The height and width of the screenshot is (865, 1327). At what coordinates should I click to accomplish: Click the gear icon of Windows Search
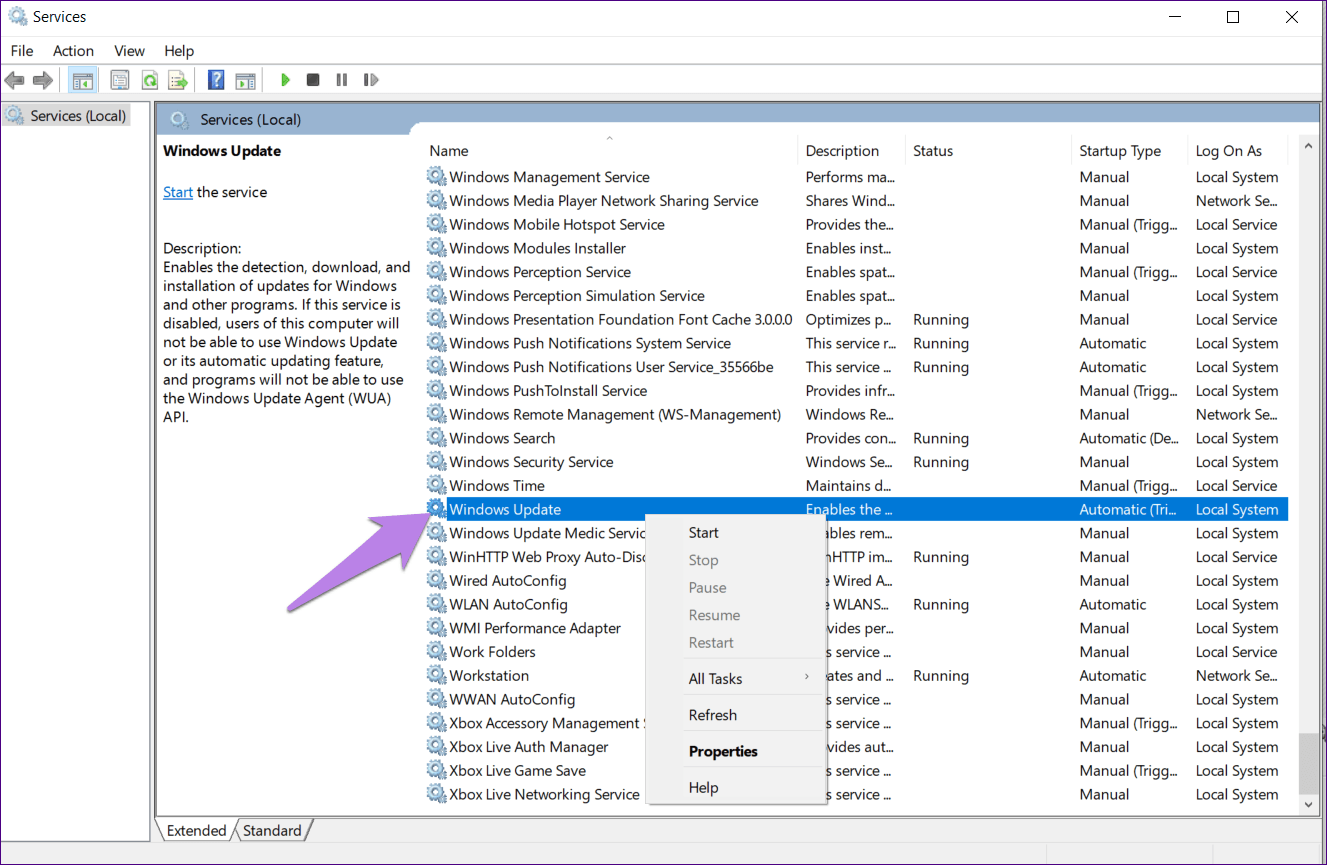(x=436, y=438)
